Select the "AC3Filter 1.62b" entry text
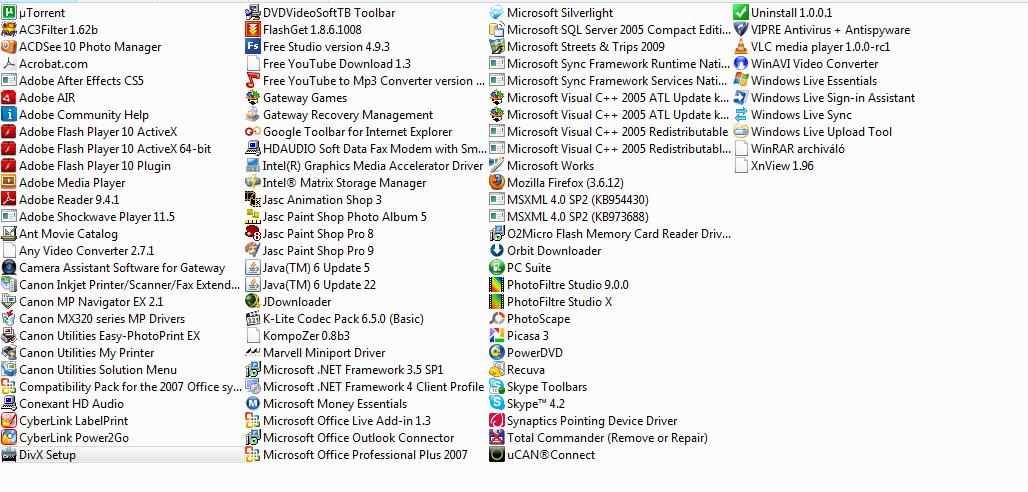The width and height of the screenshot is (1028, 492). 58,30
